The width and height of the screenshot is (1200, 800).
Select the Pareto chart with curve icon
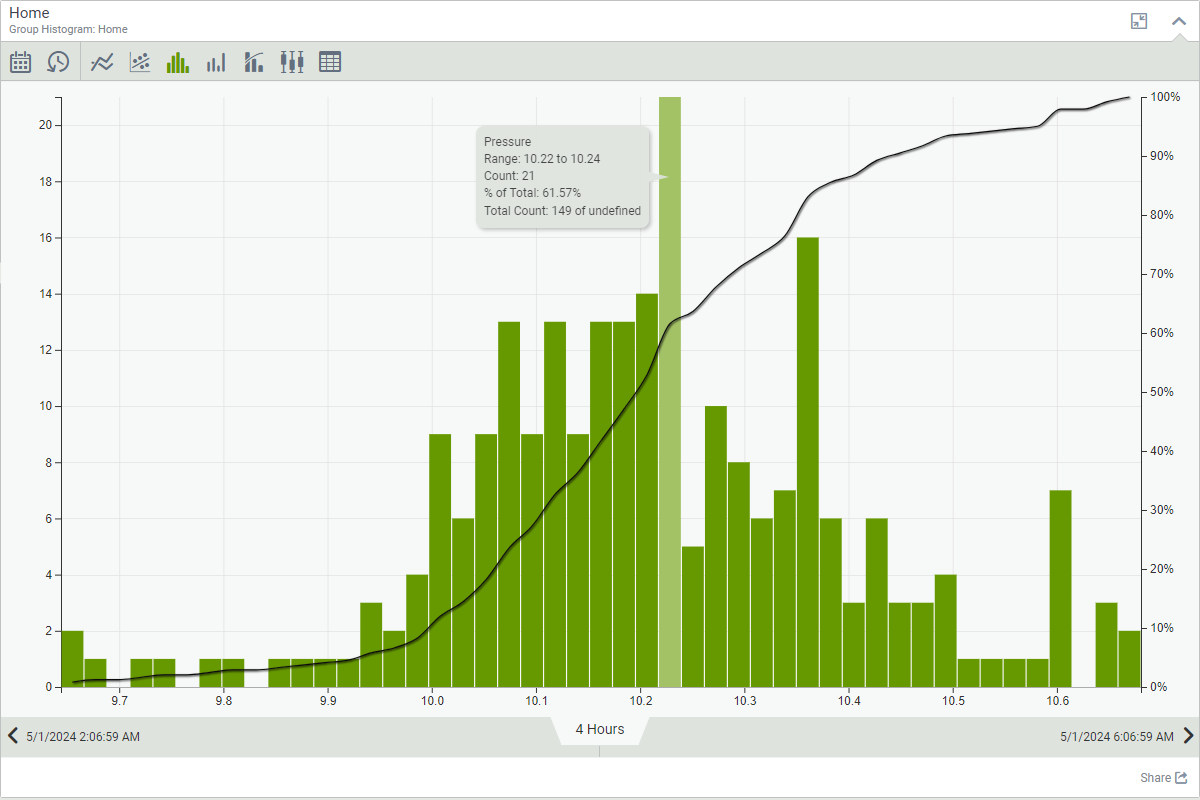point(254,62)
